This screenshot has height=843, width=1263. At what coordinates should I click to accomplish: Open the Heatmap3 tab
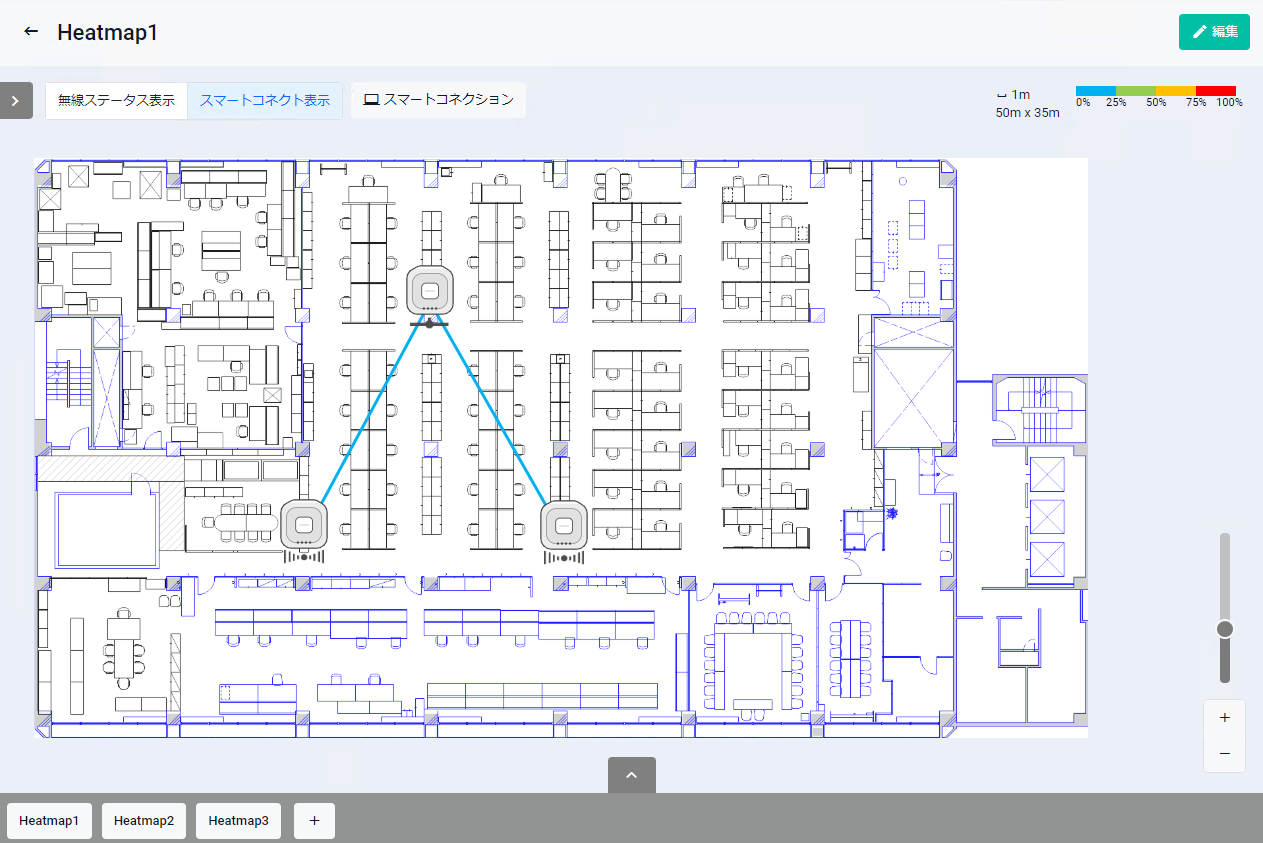(x=238, y=820)
